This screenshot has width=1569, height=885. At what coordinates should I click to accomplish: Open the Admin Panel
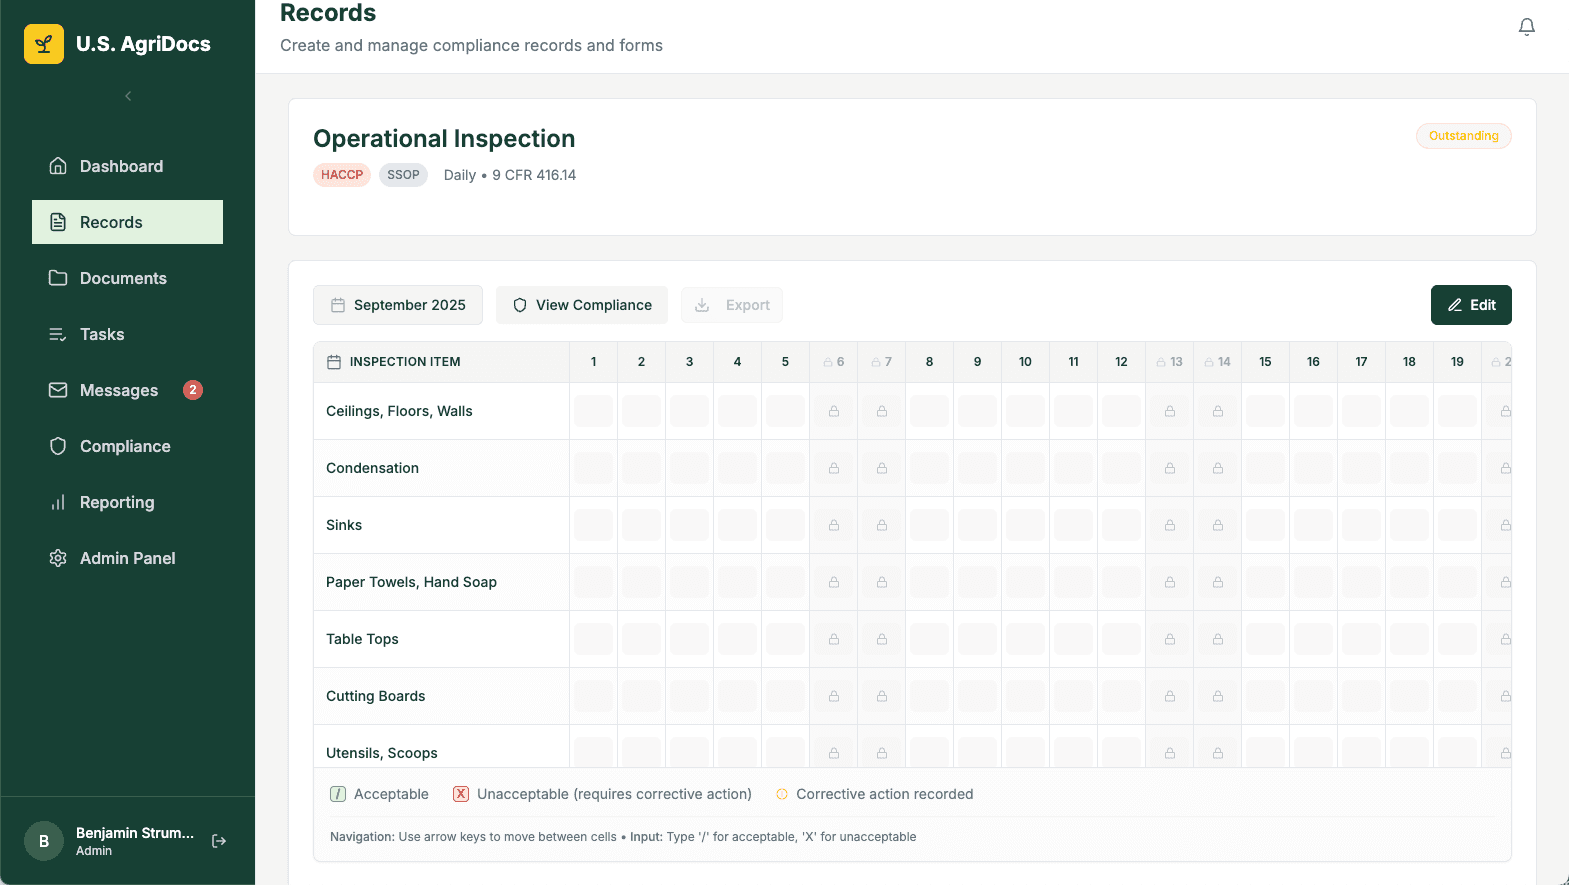[127, 558]
